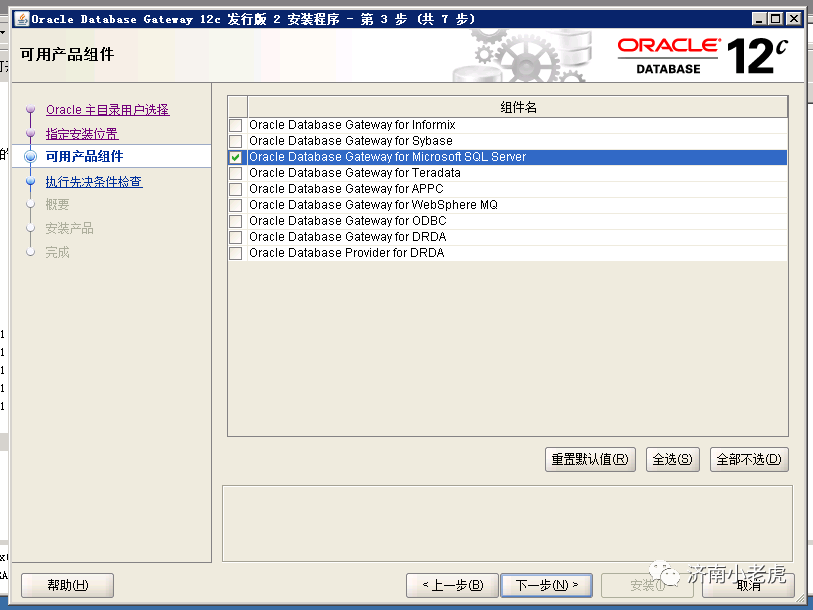Click step bullet beside 指定安装位置
Image resolution: width=813 pixels, height=610 pixels.
click(x=31, y=133)
